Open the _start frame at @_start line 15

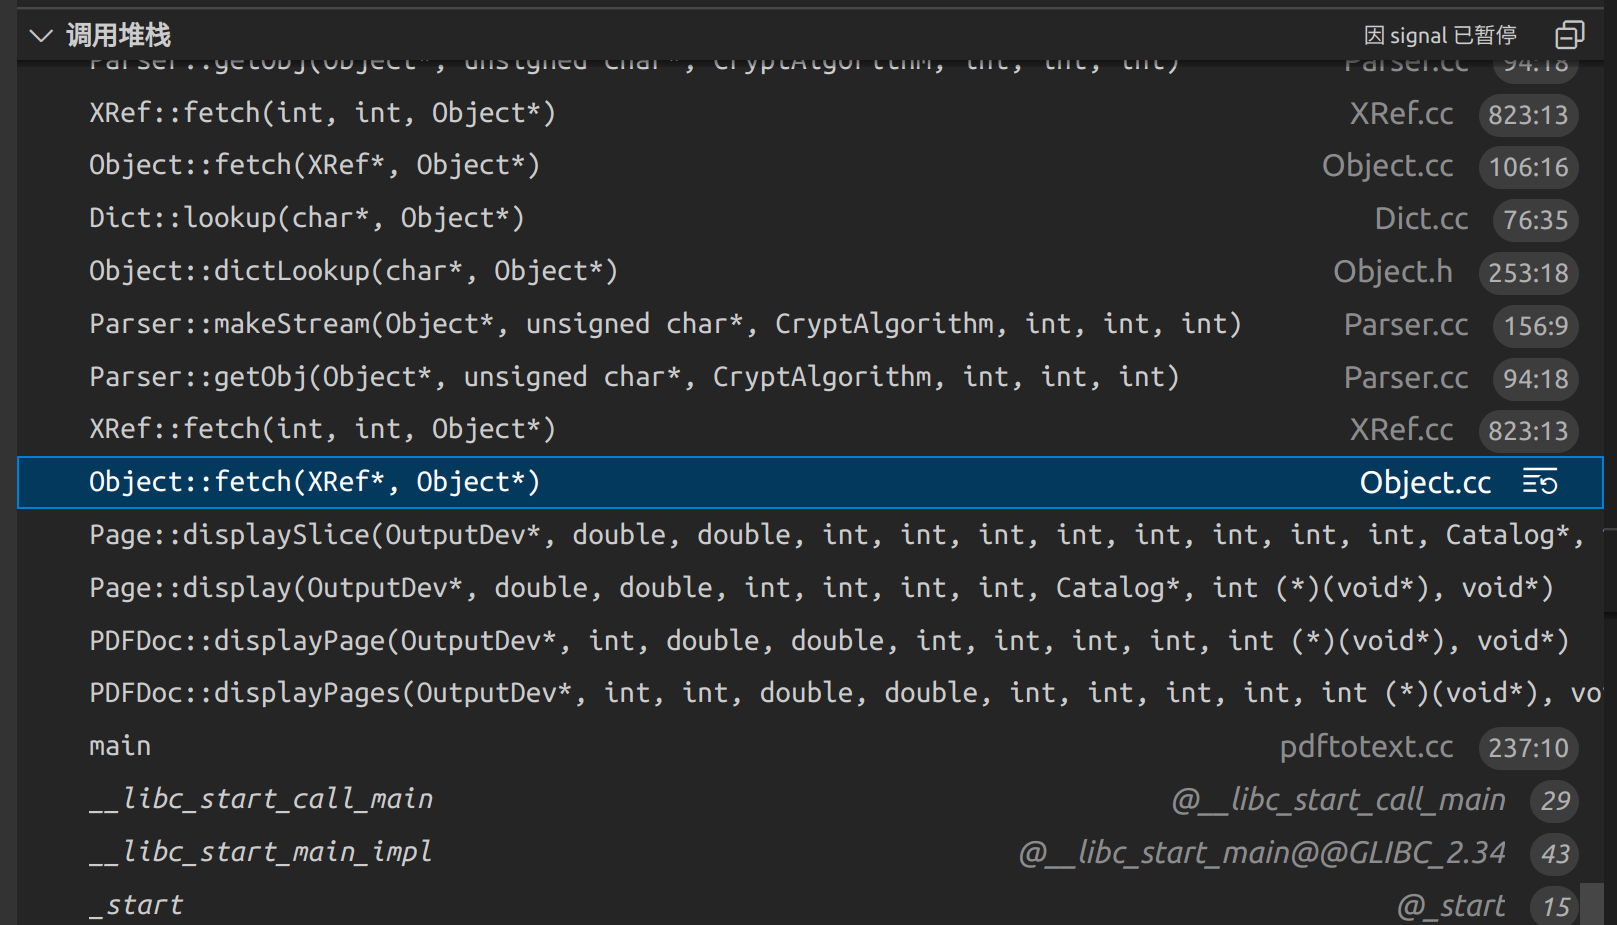pyautogui.click(x=135, y=904)
